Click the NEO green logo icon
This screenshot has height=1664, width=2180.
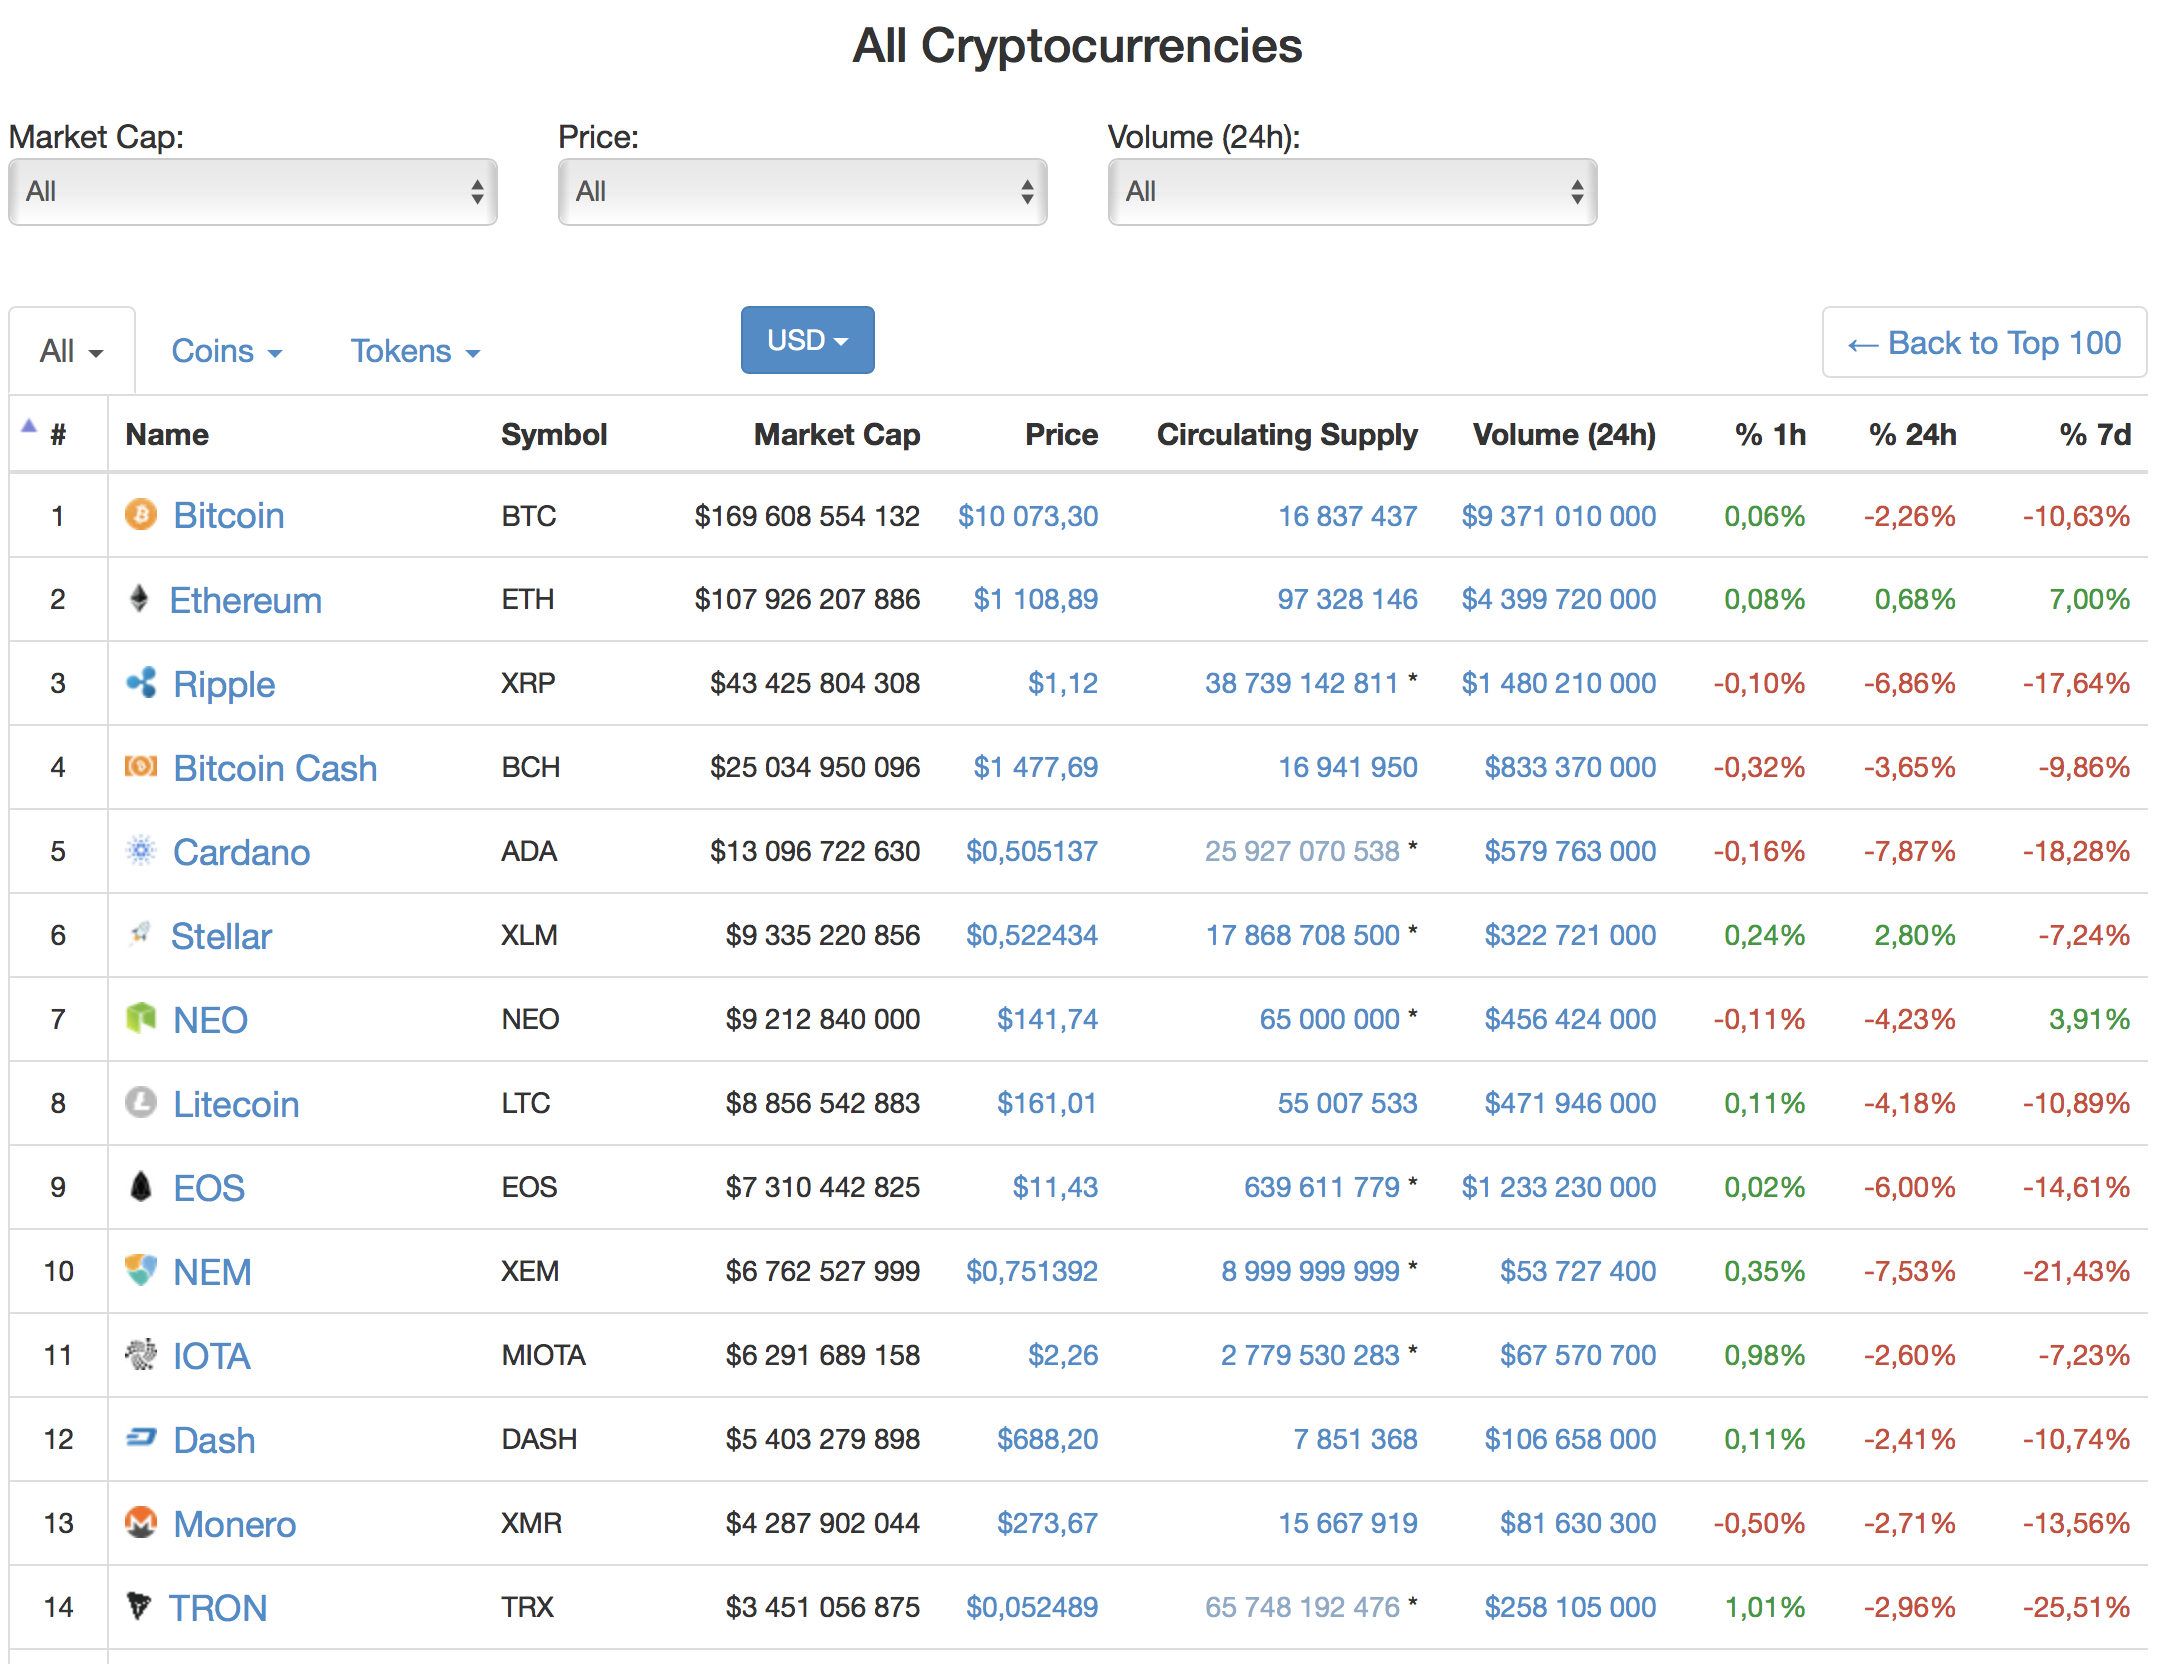click(141, 1019)
